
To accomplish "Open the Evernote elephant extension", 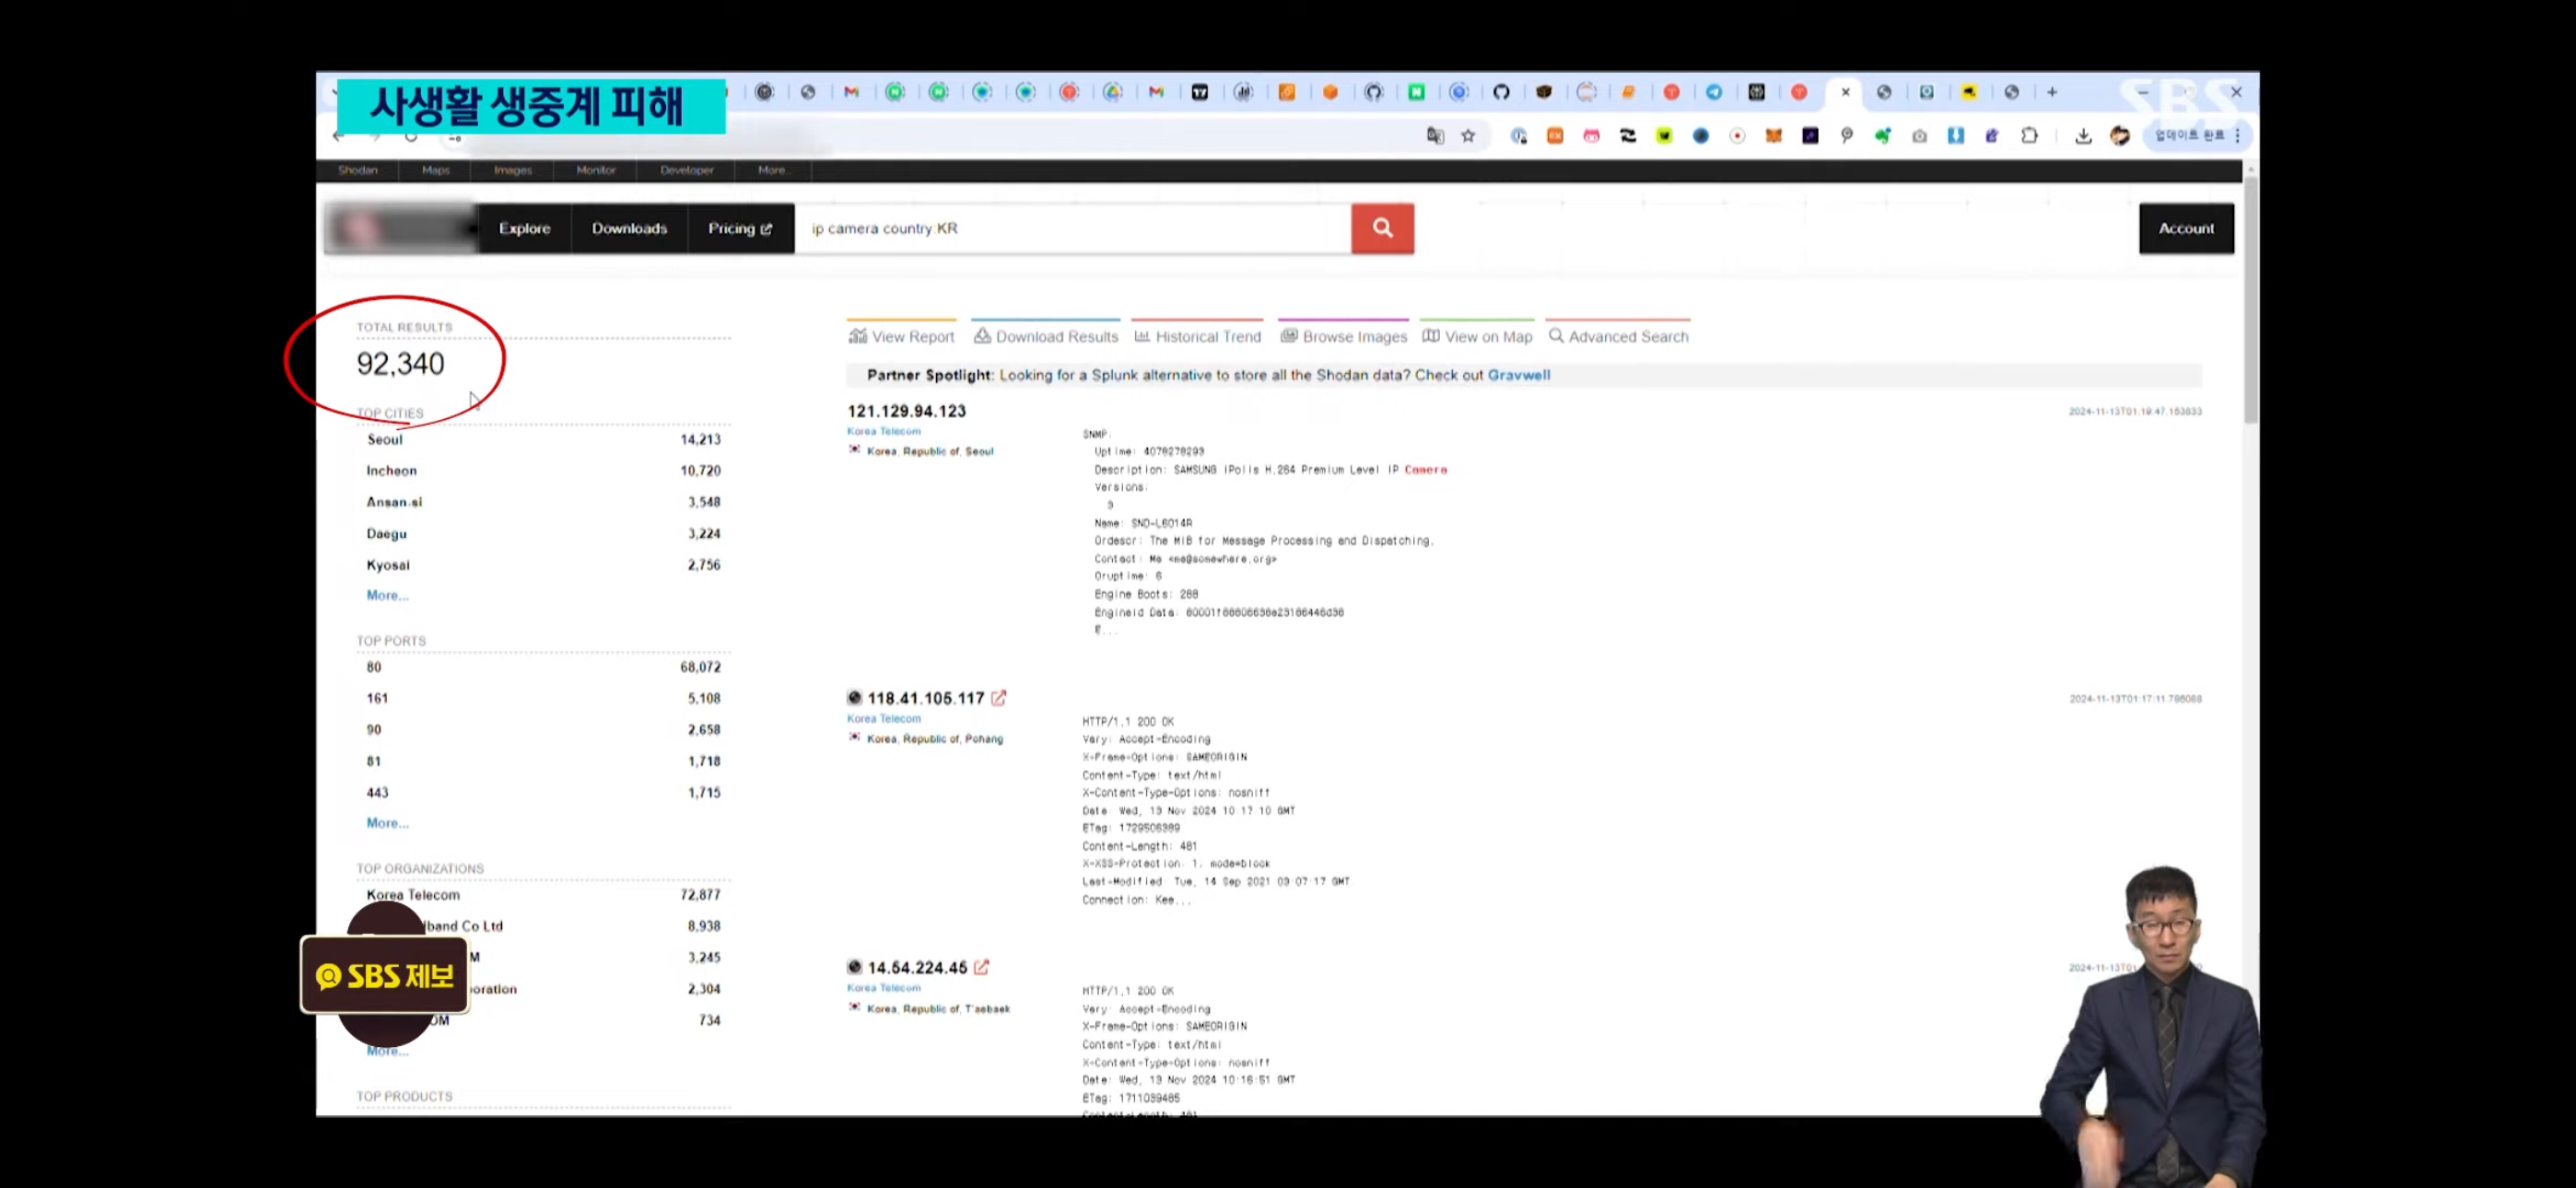I will pyautogui.click(x=1882, y=136).
